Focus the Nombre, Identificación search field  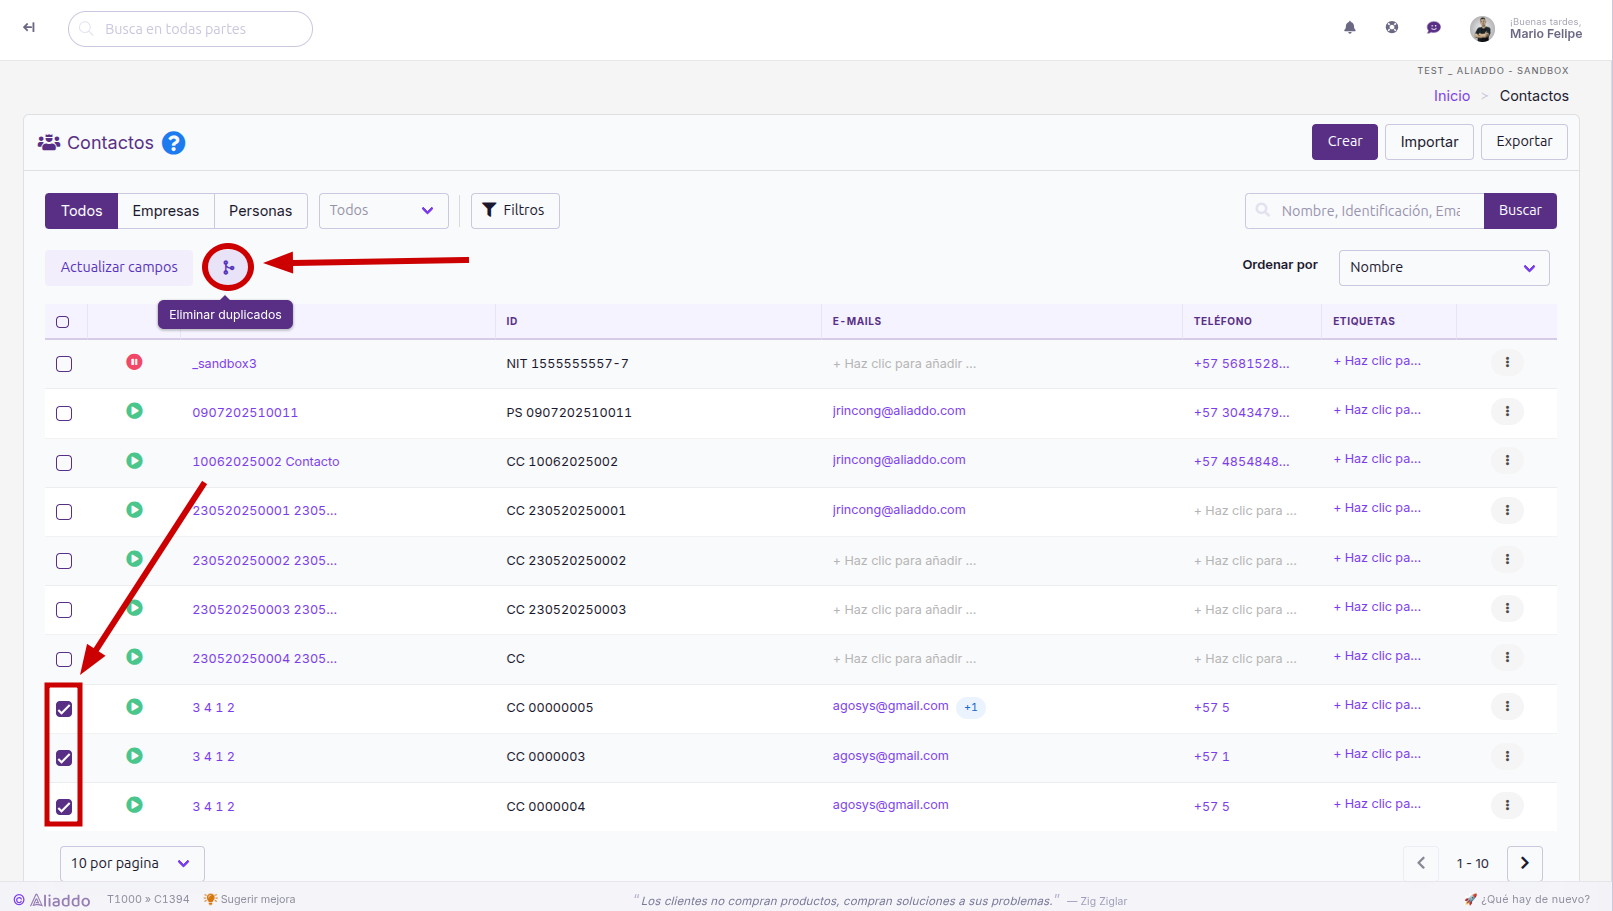point(1365,211)
